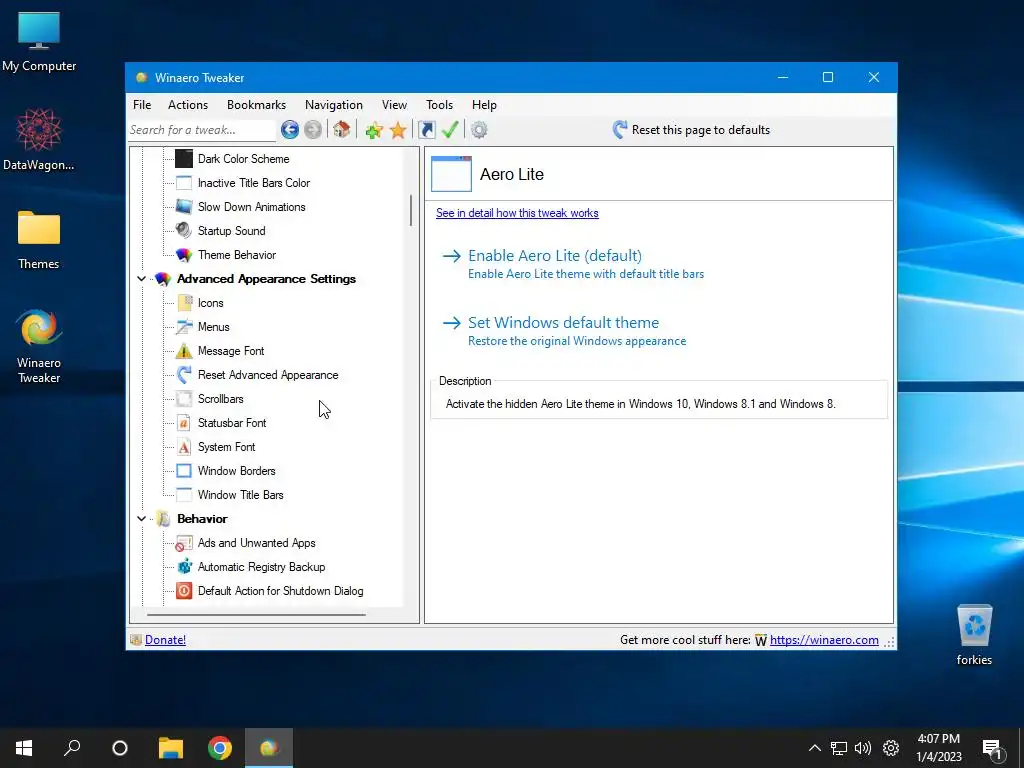The width and height of the screenshot is (1024, 768).
Task: Open the notification center icon
Action: click(x=992, y=749)
